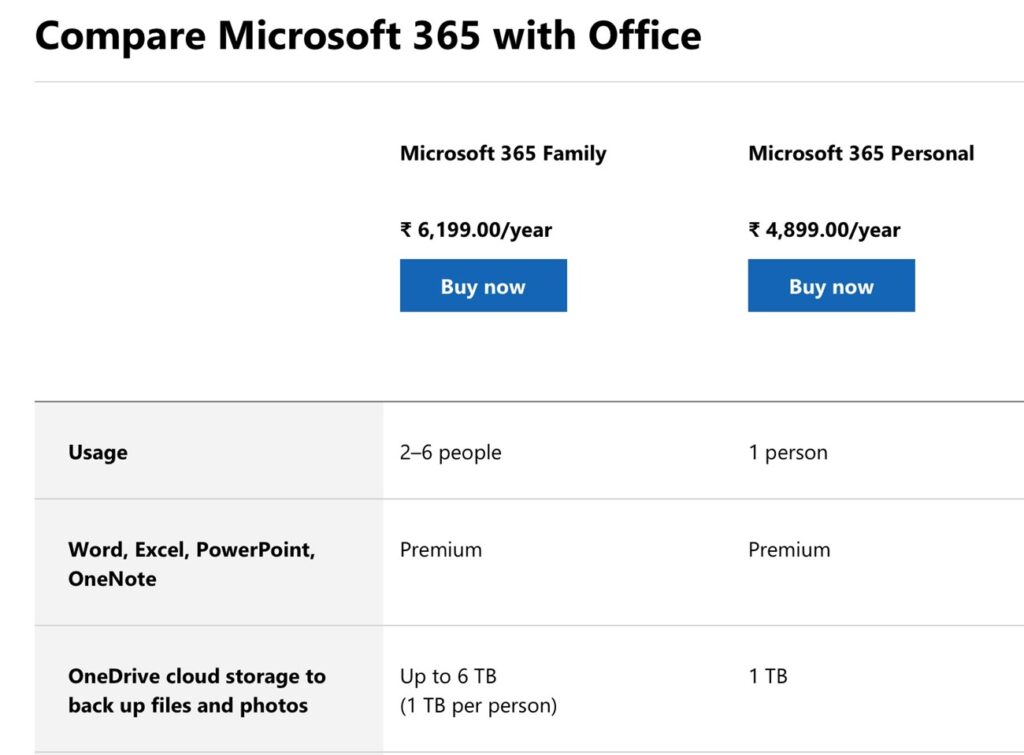Screen dimensions: 1024x755
Task: Click the 1 person usage value
Action: (788, 452)
